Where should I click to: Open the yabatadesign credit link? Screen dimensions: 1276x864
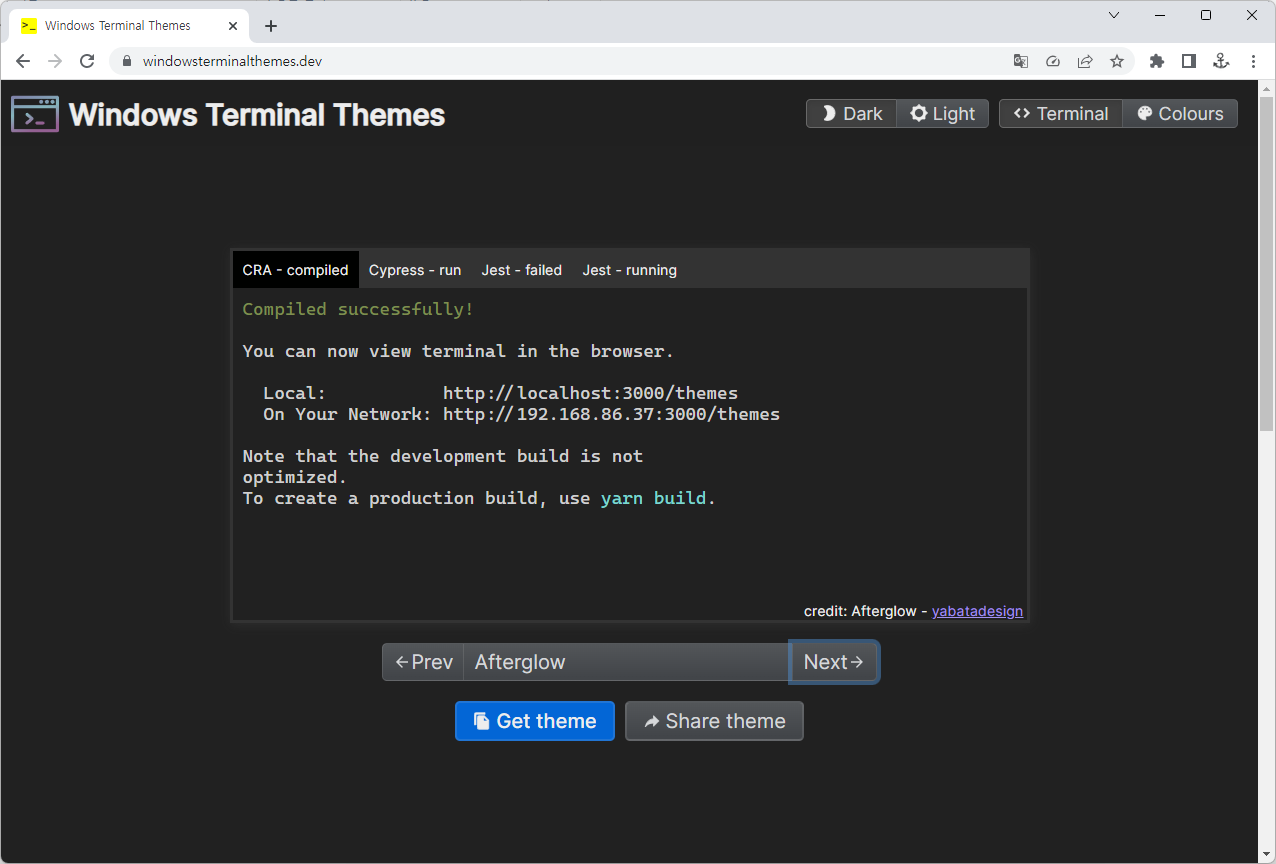point(977,611)
